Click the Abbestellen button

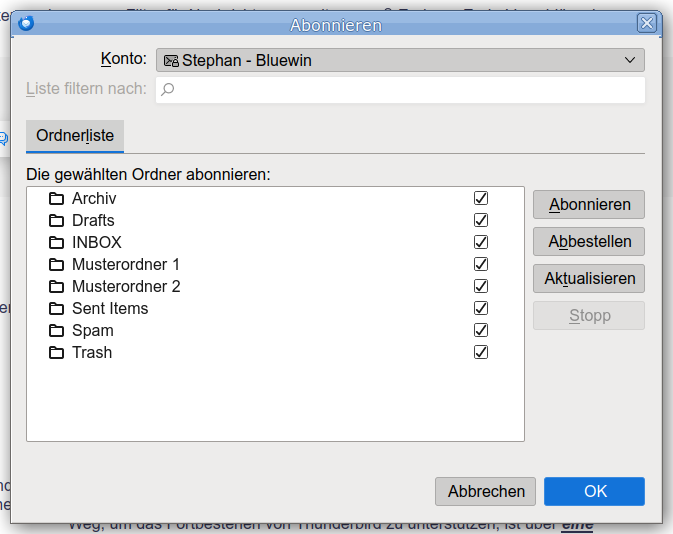[589, 241]
